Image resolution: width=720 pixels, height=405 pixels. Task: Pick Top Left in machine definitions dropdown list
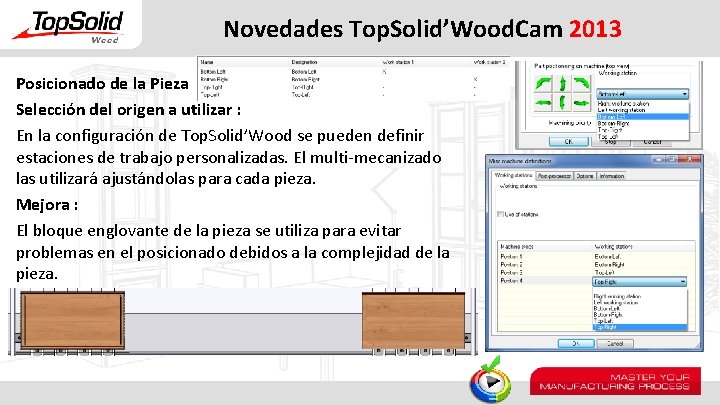point(640,321)
